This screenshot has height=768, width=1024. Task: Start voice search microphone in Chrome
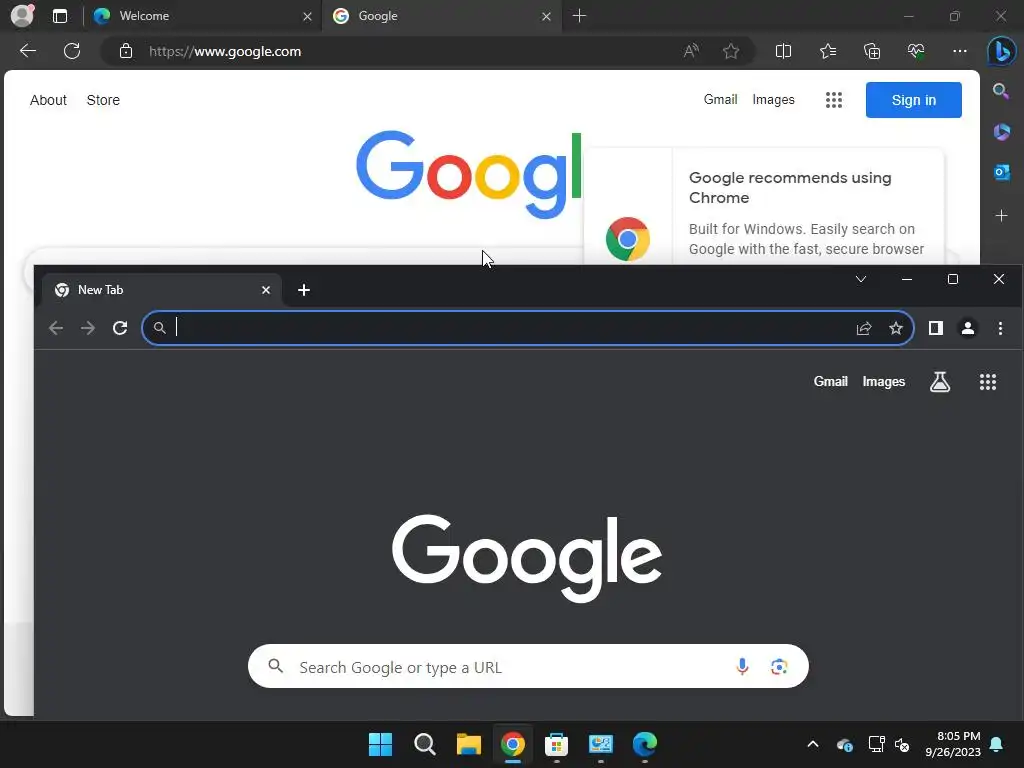tap(742, 666)
